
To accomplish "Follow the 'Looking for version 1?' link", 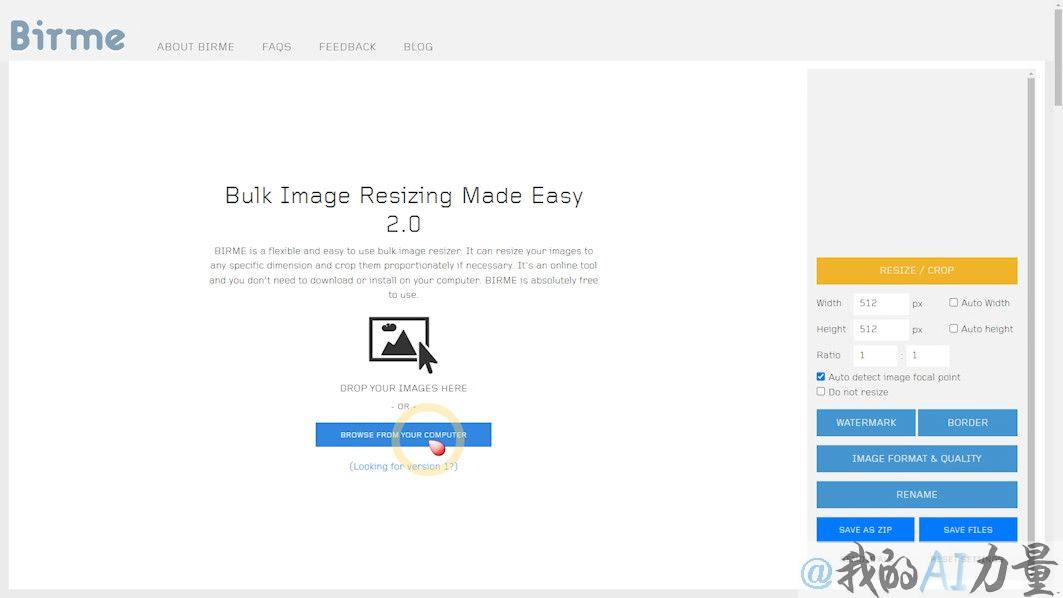I will [403, 466].
